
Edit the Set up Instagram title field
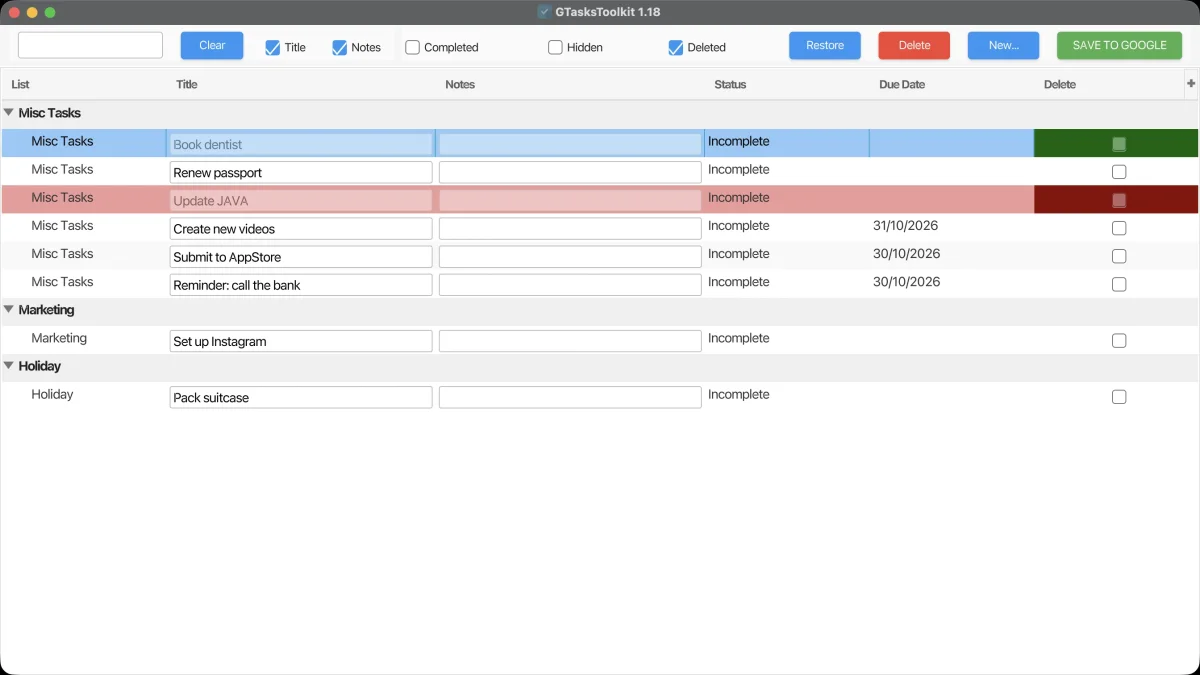(x=301, y=341)
